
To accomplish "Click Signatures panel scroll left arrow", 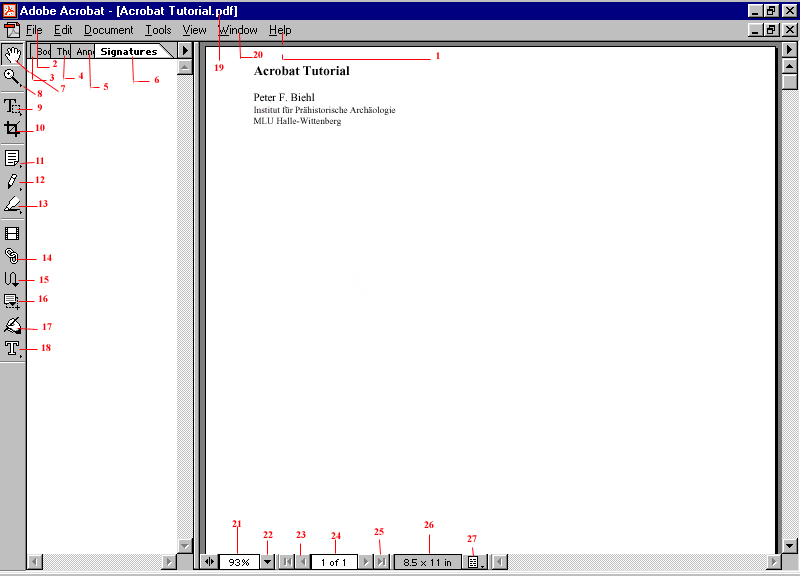I will point(35,562).
